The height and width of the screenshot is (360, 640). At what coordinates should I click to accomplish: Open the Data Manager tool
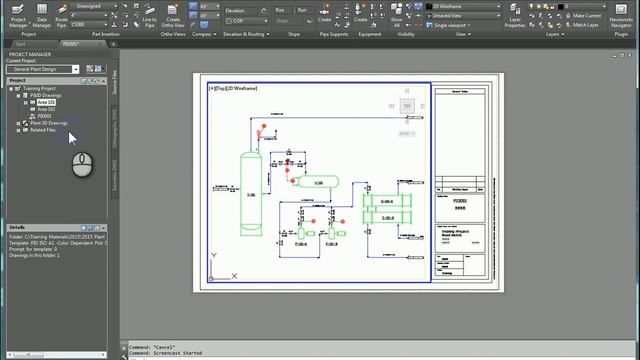[x=42, y=16]
